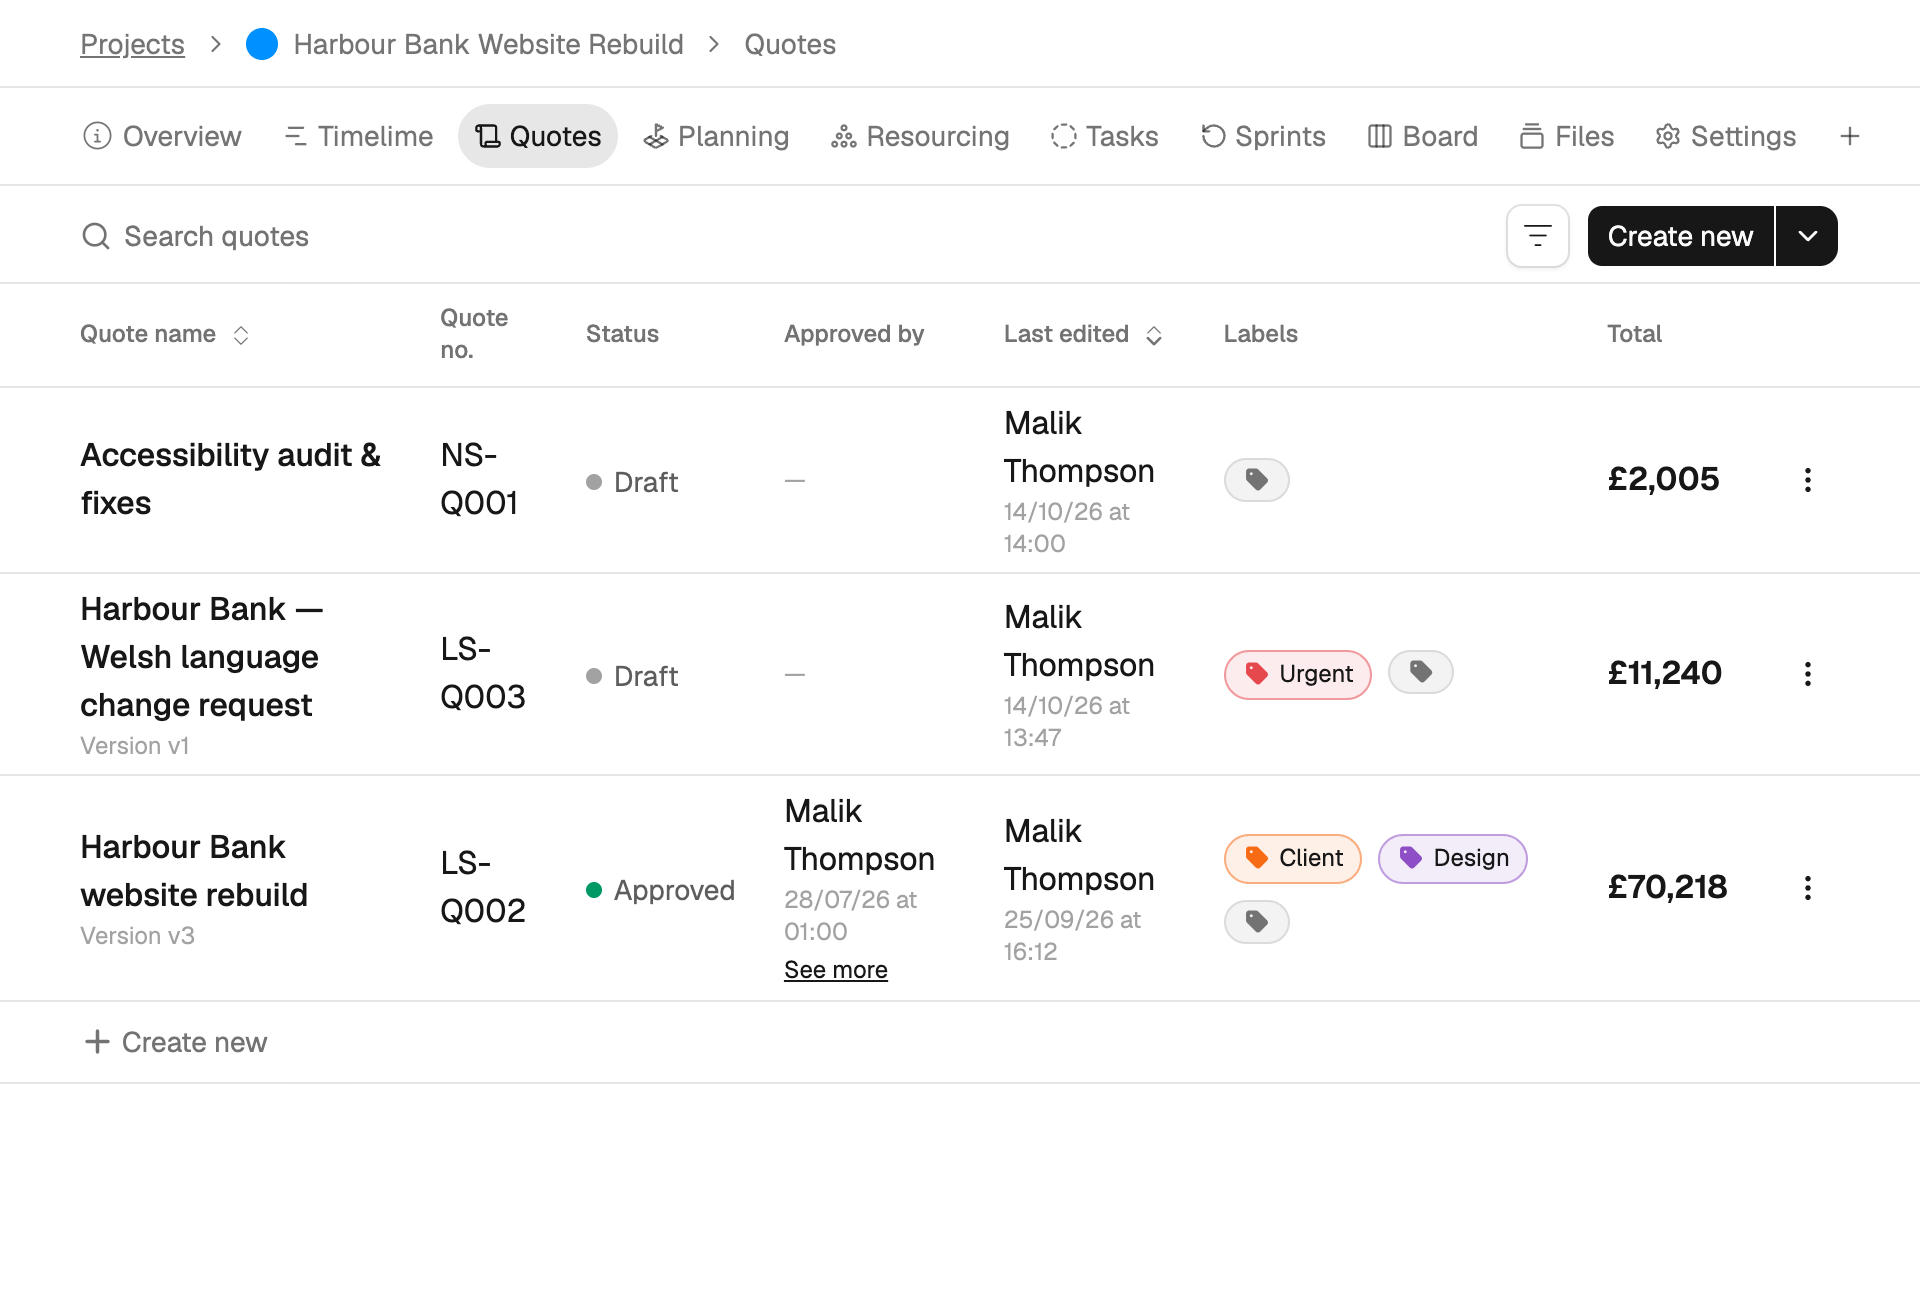This screenshot has height=1314, width=1920.
Task: Click the search magnifier icon
Action: (96, 236)
